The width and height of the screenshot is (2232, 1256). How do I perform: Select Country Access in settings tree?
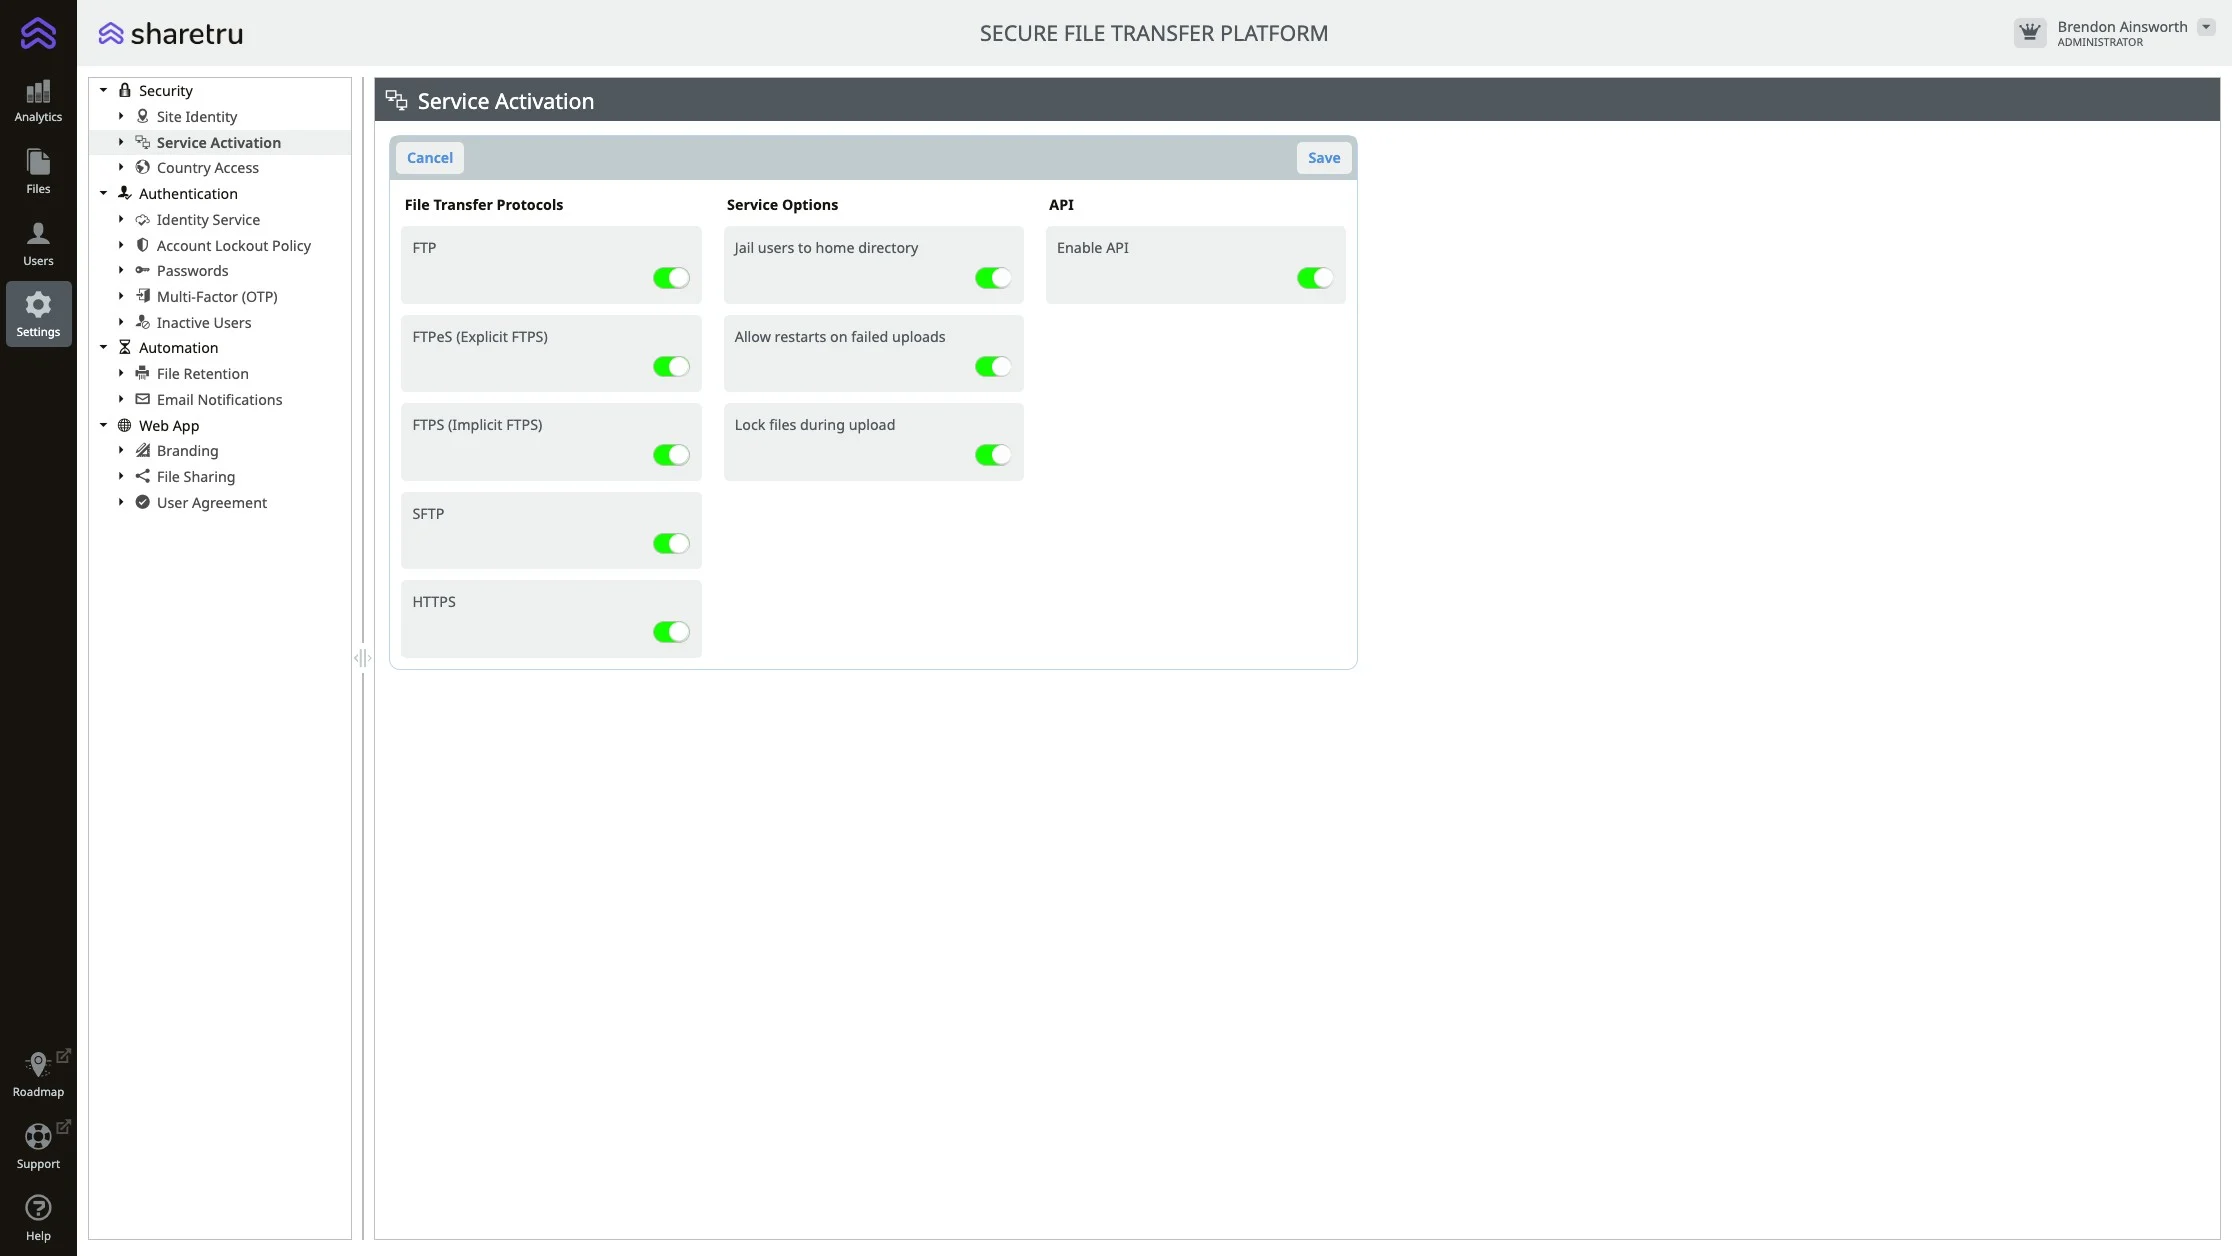tap(207, 168)
